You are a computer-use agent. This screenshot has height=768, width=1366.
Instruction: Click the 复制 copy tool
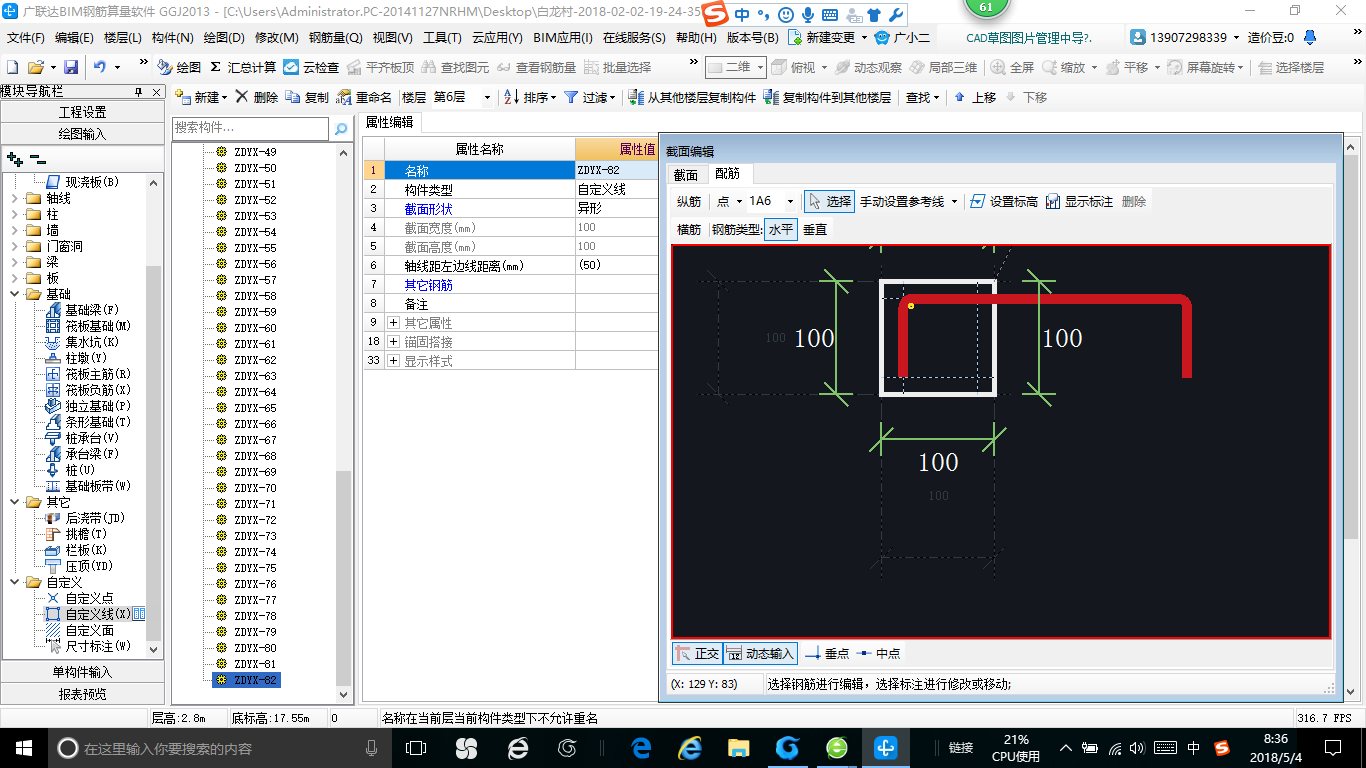click(x=307, y=97)
